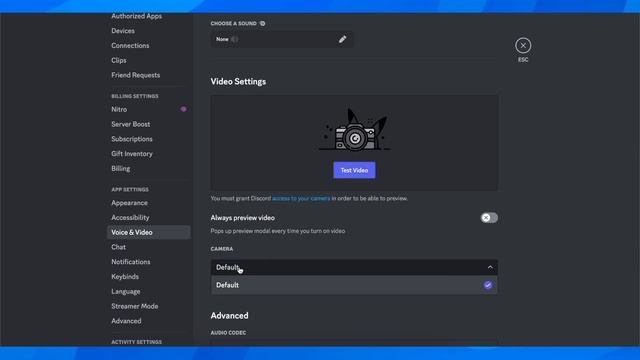
Task: Open Streamer Mode settings
Action: coord(135,306)
